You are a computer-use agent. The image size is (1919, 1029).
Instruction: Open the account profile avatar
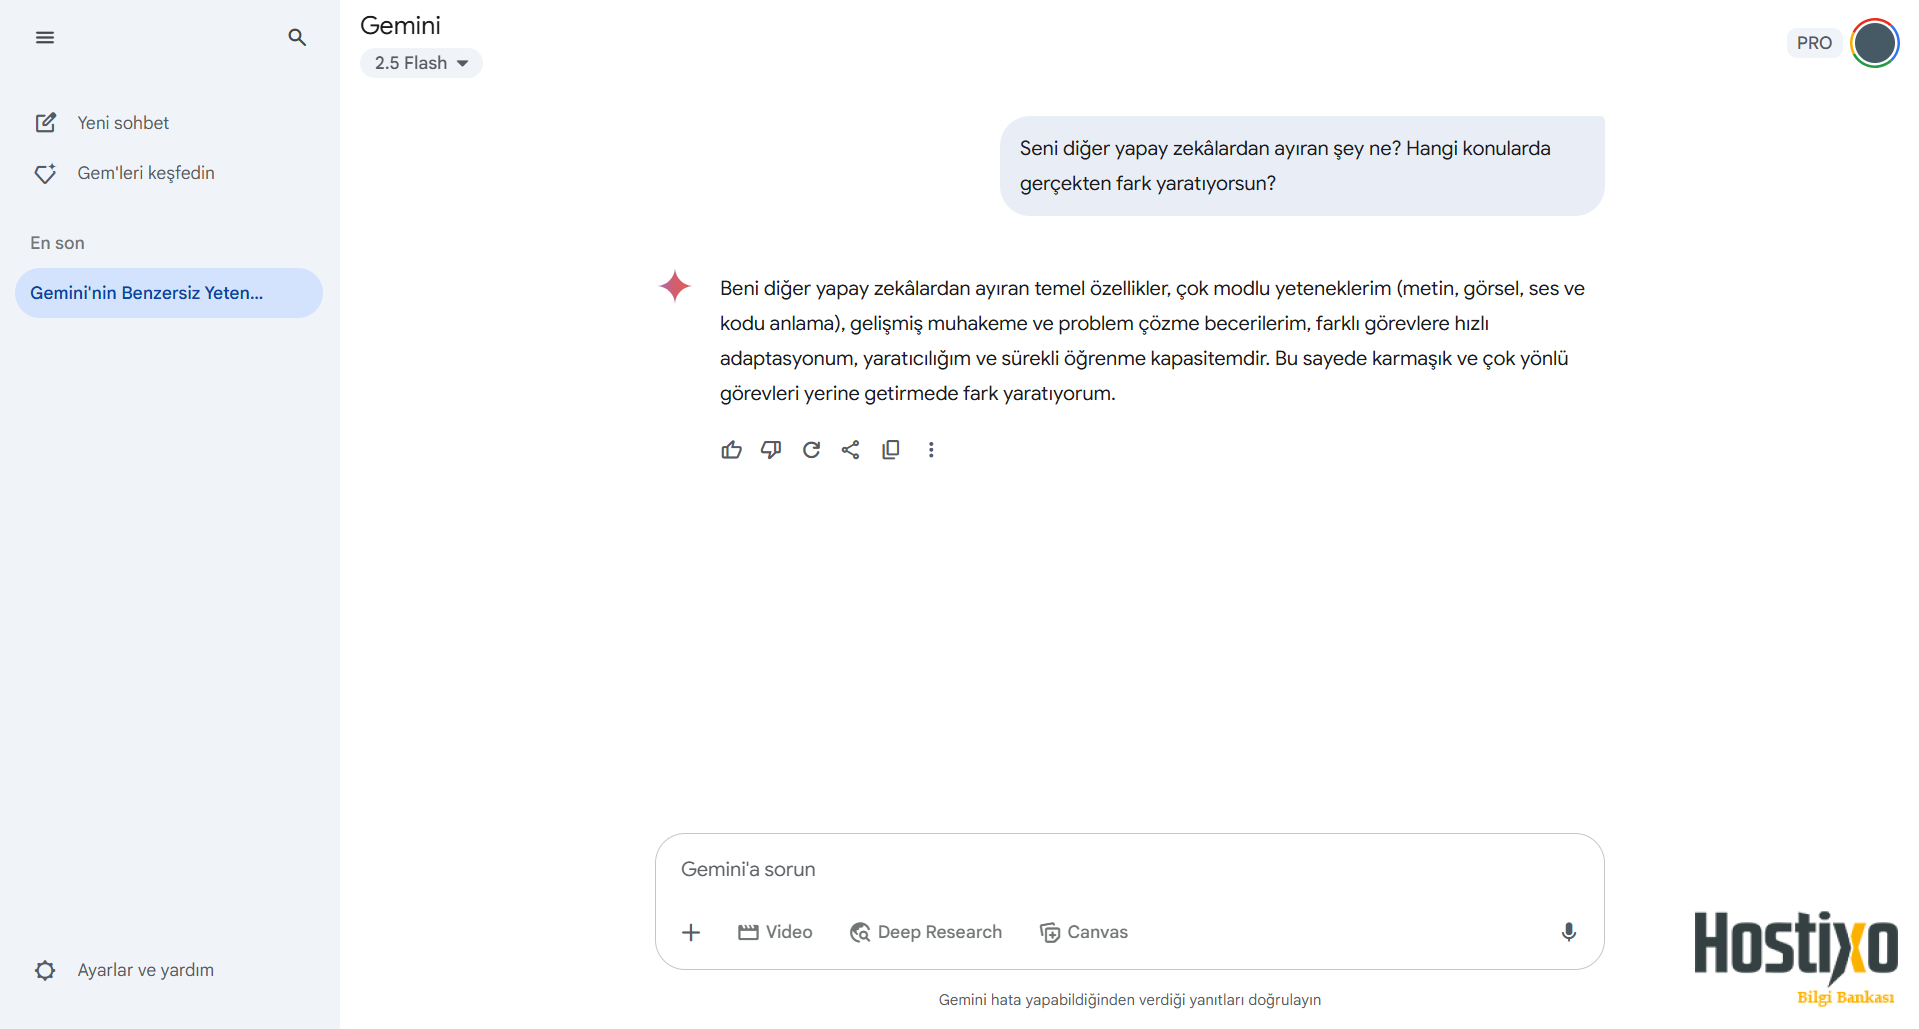pos(1874,43)
